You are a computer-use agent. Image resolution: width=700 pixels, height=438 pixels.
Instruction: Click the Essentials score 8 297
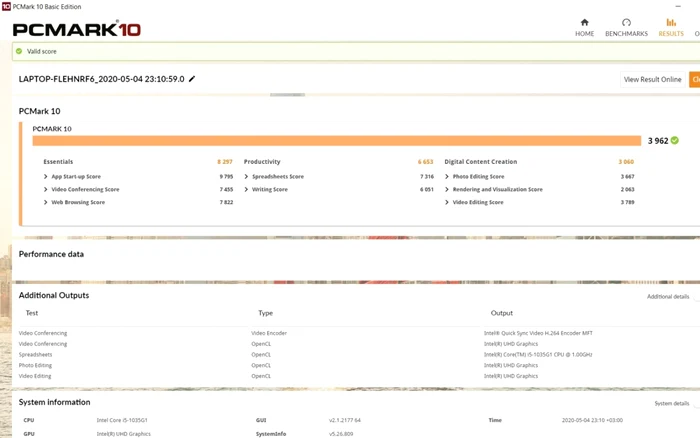(225, 162)
